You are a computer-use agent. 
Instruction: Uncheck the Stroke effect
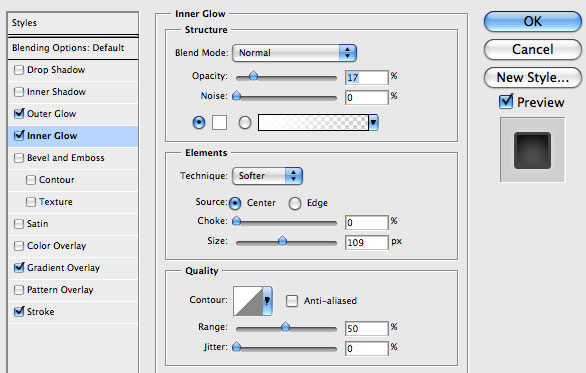click(19, 311)
